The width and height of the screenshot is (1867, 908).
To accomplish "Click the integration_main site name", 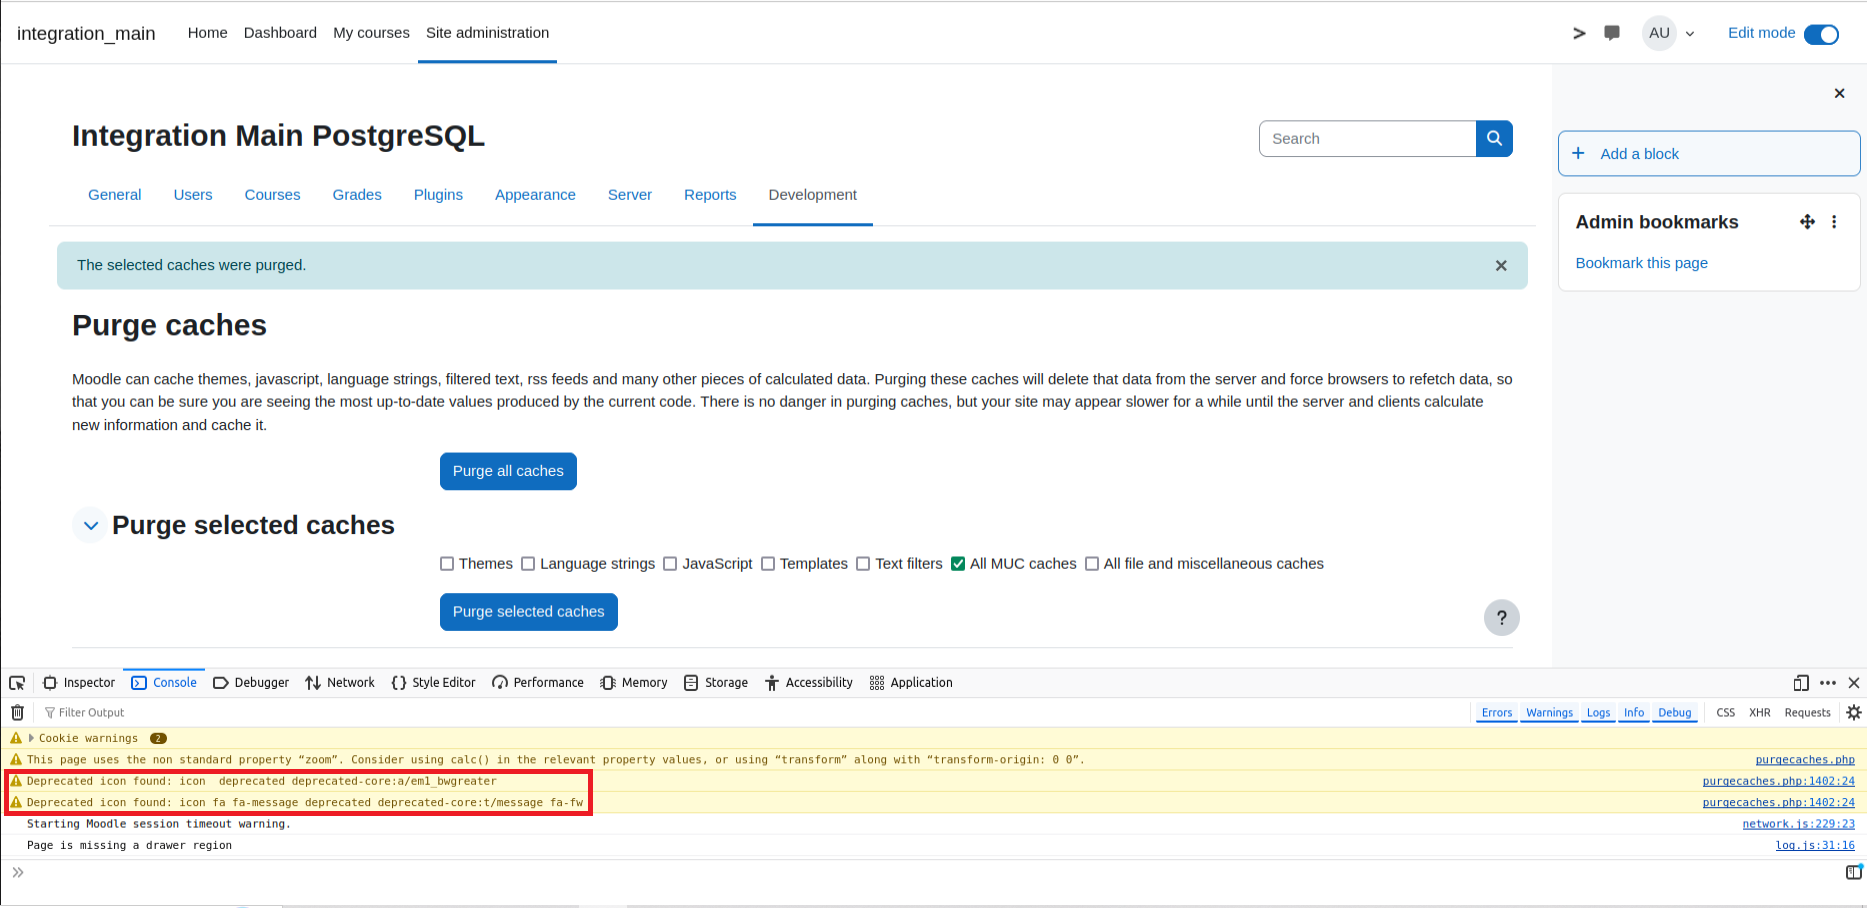I will [x=86, y=34].
